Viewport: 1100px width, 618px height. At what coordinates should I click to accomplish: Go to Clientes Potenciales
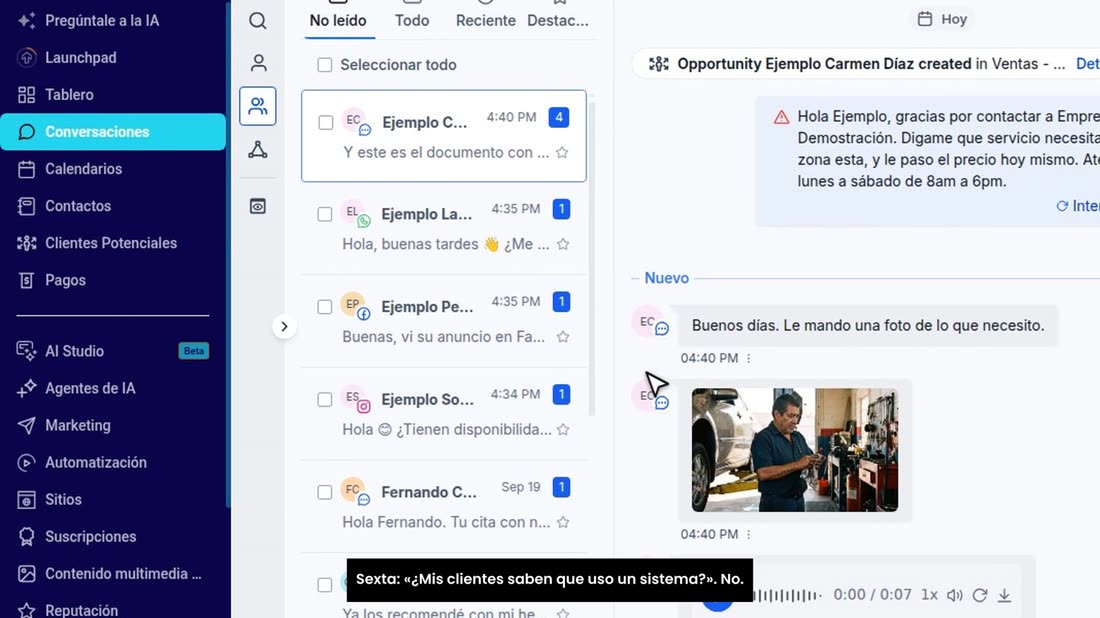(111, 243)
